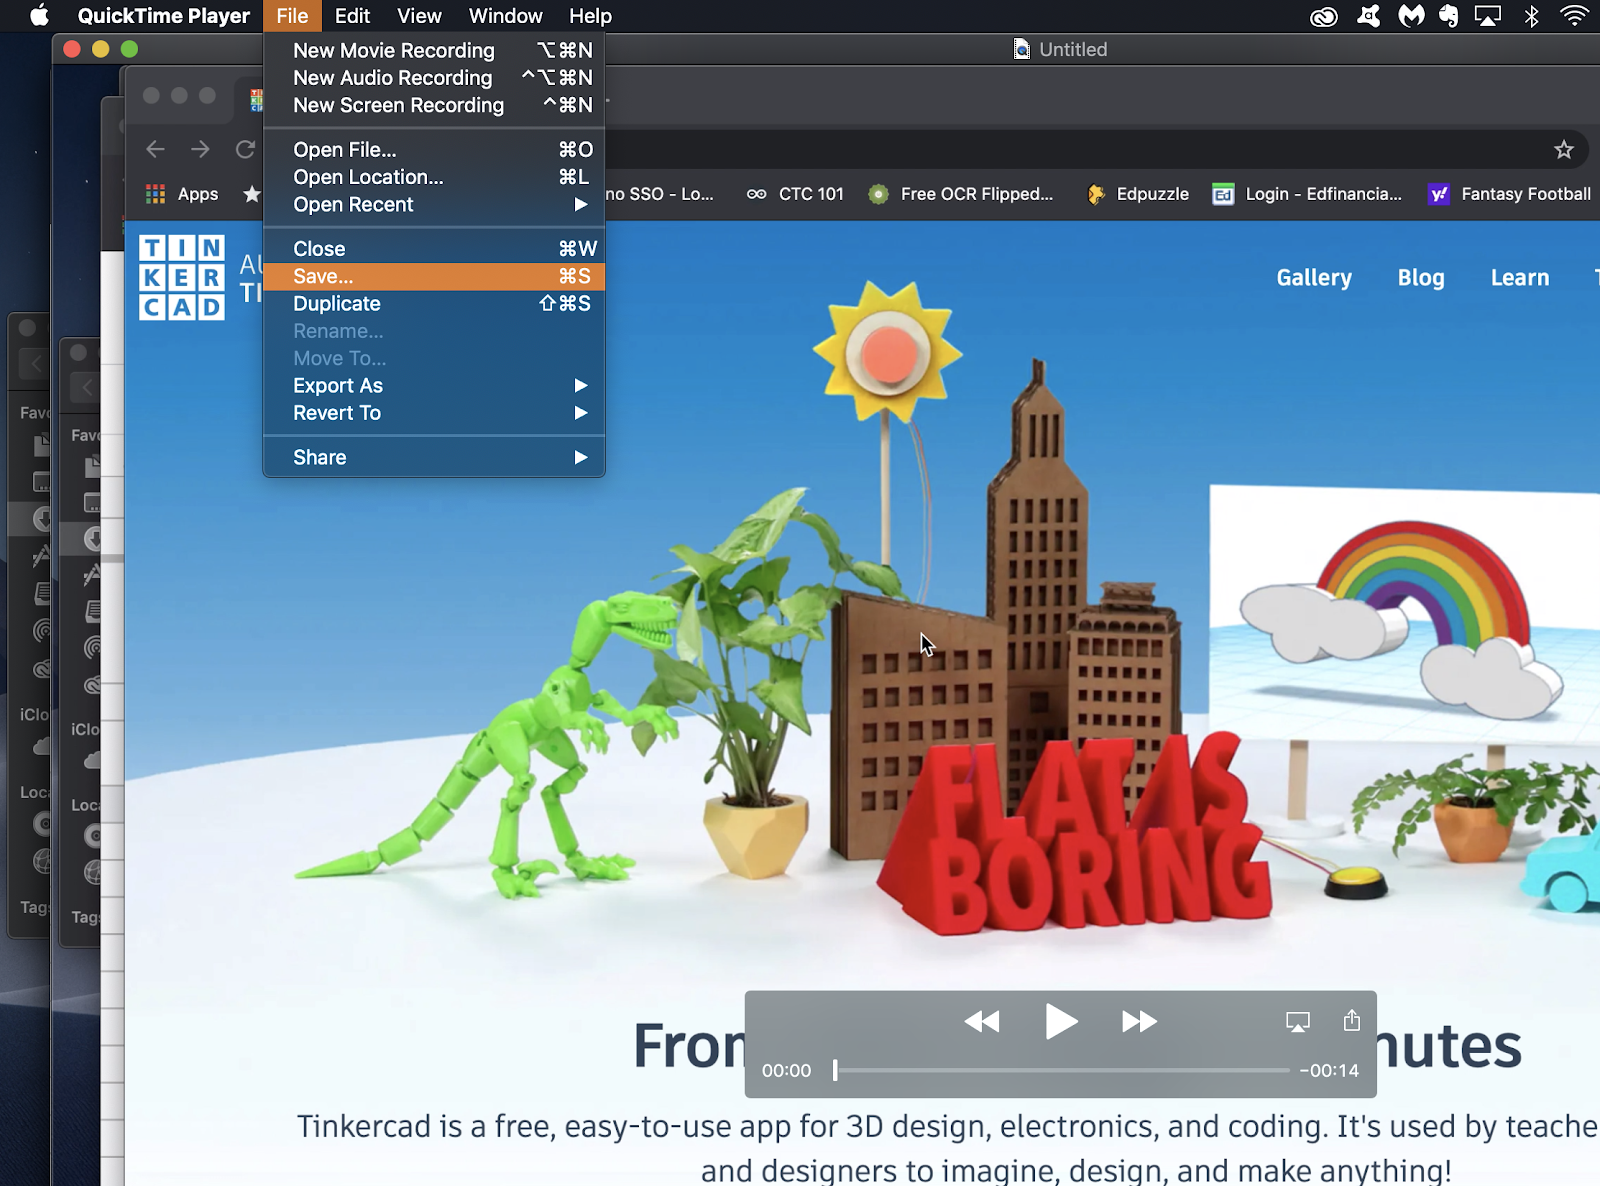Open the Wi-Fi status menu
Image resolution: width=1600 pixels, height=1186 pixels.
coord(1575,16)
